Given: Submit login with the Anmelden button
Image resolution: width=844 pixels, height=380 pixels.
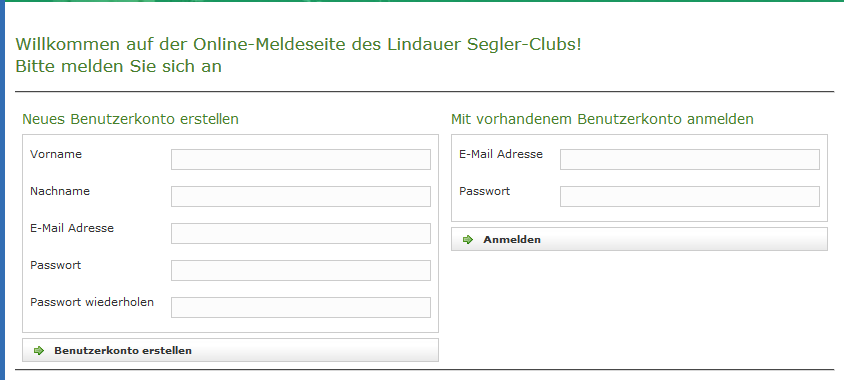Looking at the screenshot, I should (639, 239).
